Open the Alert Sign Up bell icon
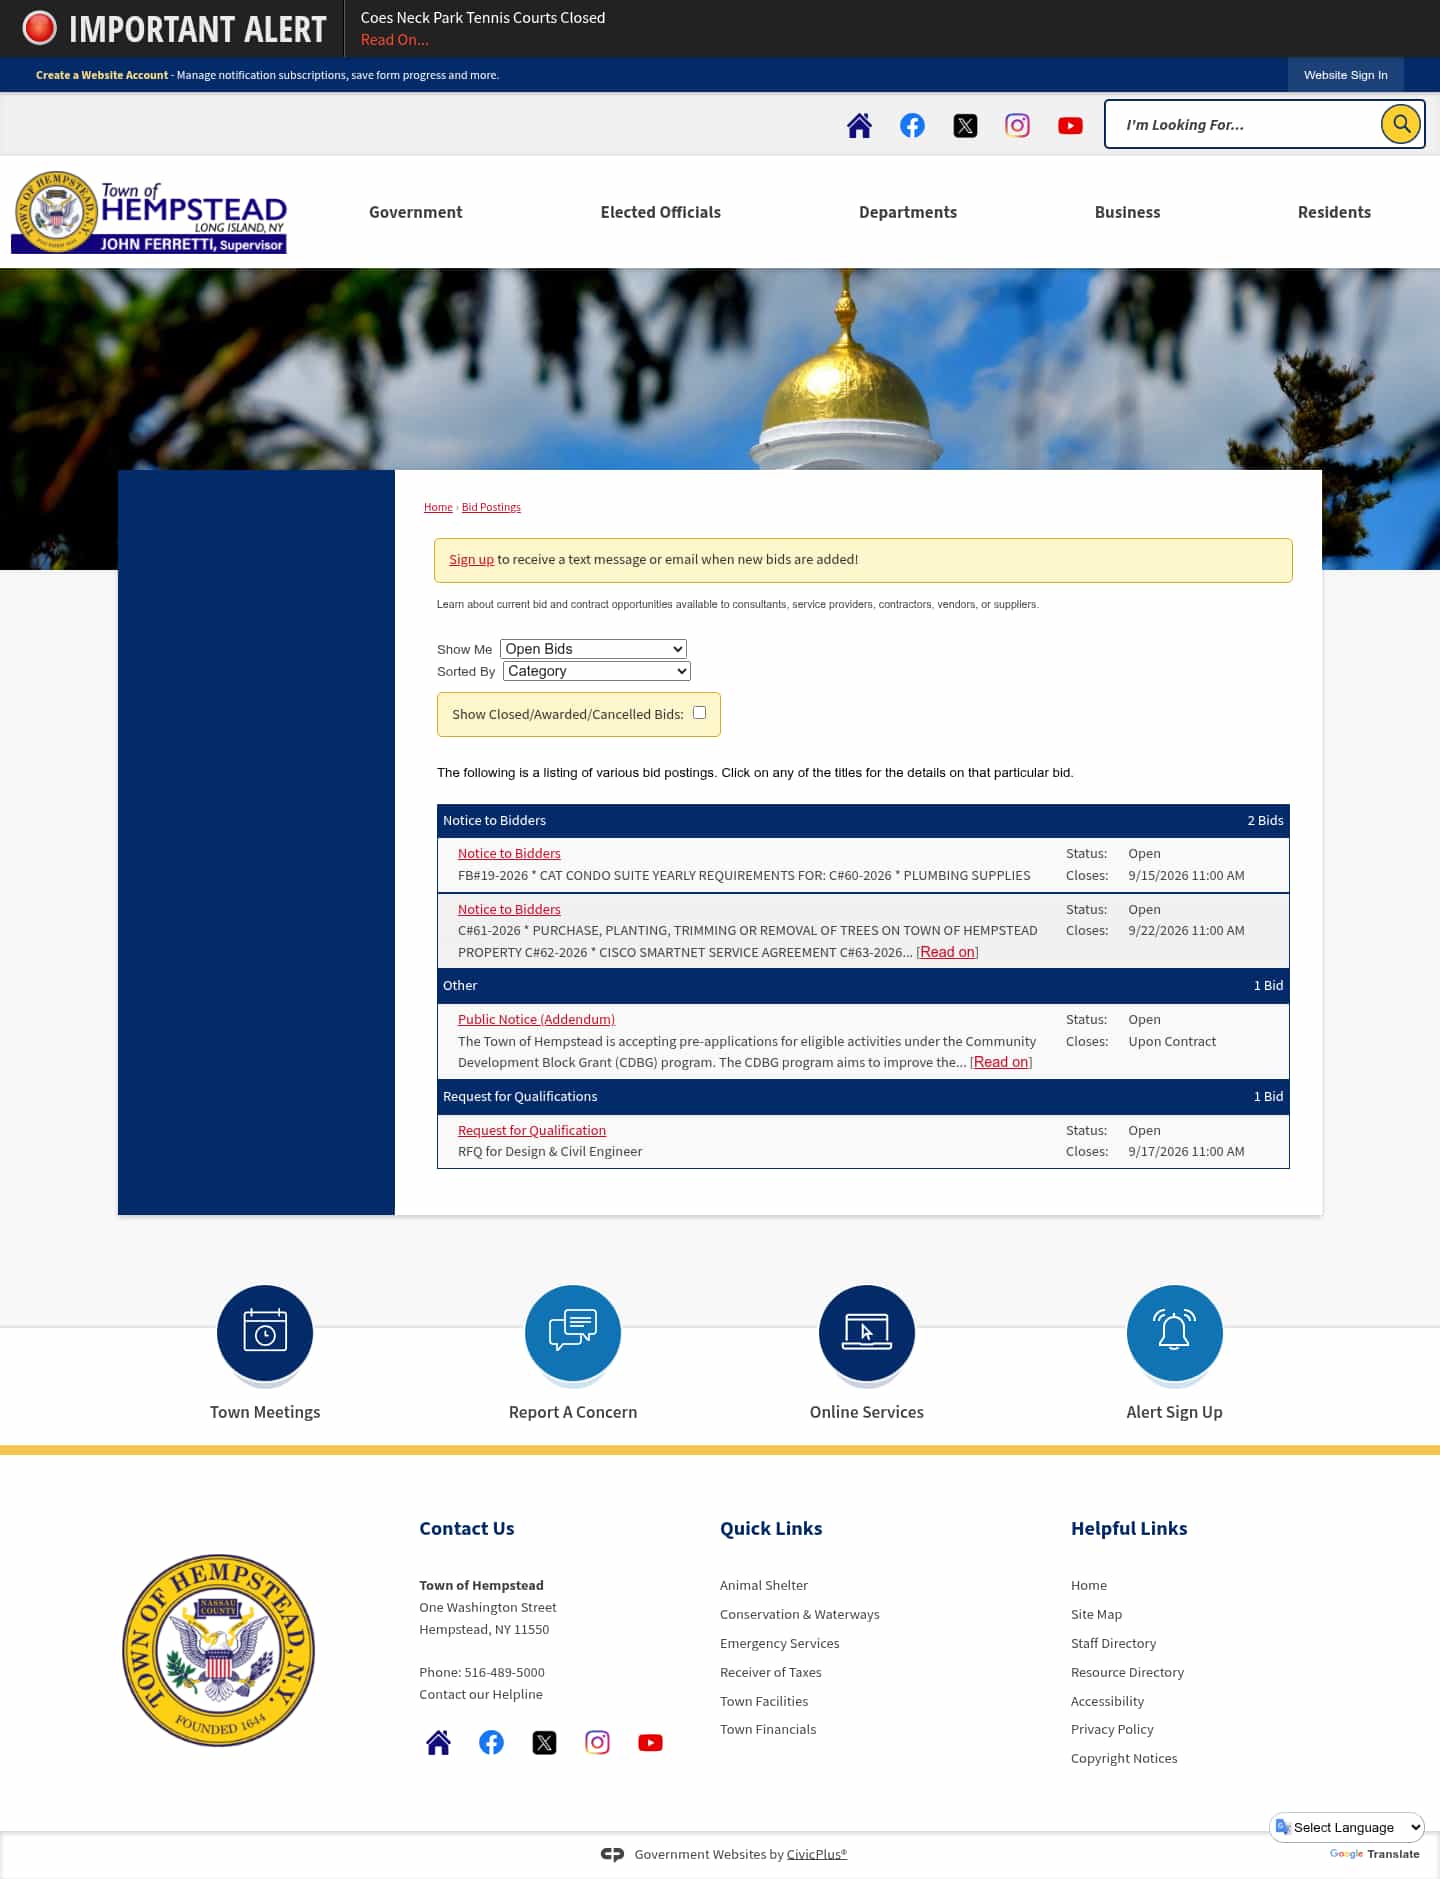The image size is (1440, 1879). click(x=1175, y=1333)
